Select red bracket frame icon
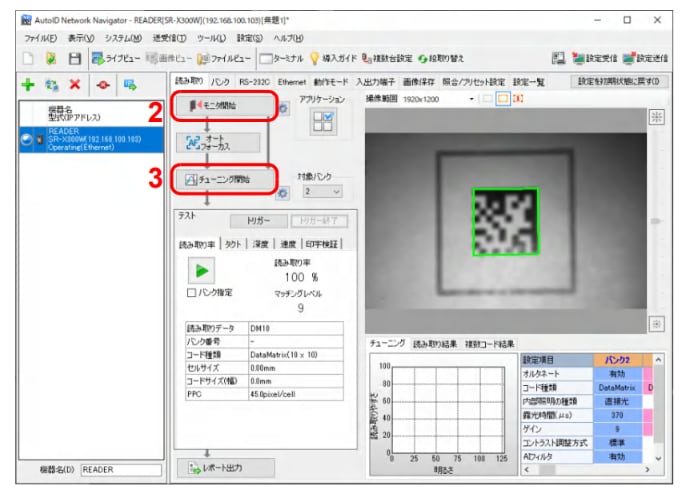693x499 pixels. tap(518, 99)
